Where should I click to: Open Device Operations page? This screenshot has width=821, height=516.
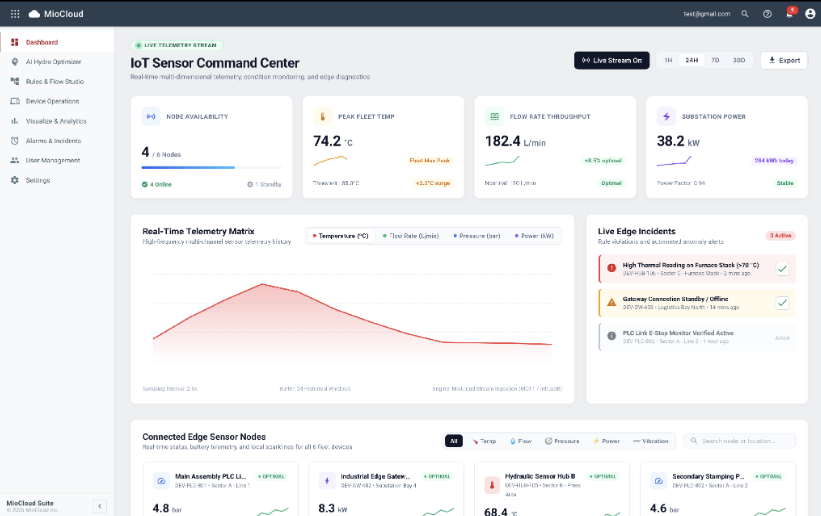57,101
